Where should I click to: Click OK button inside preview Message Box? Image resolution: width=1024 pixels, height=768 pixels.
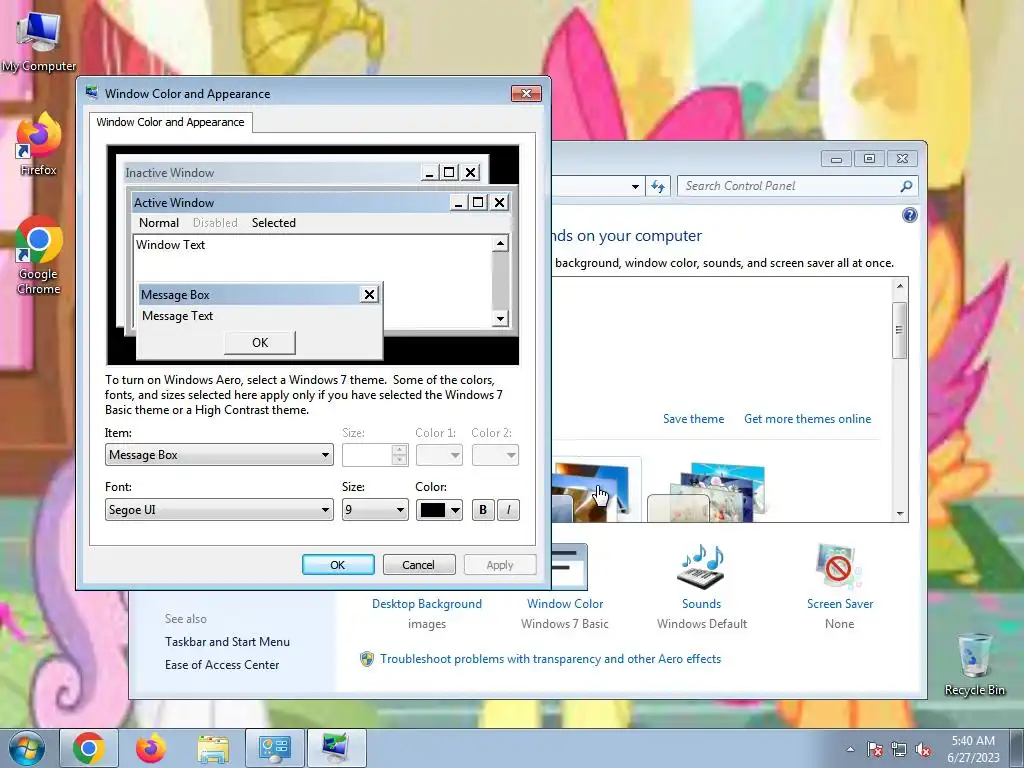click(x=260, y=343)
